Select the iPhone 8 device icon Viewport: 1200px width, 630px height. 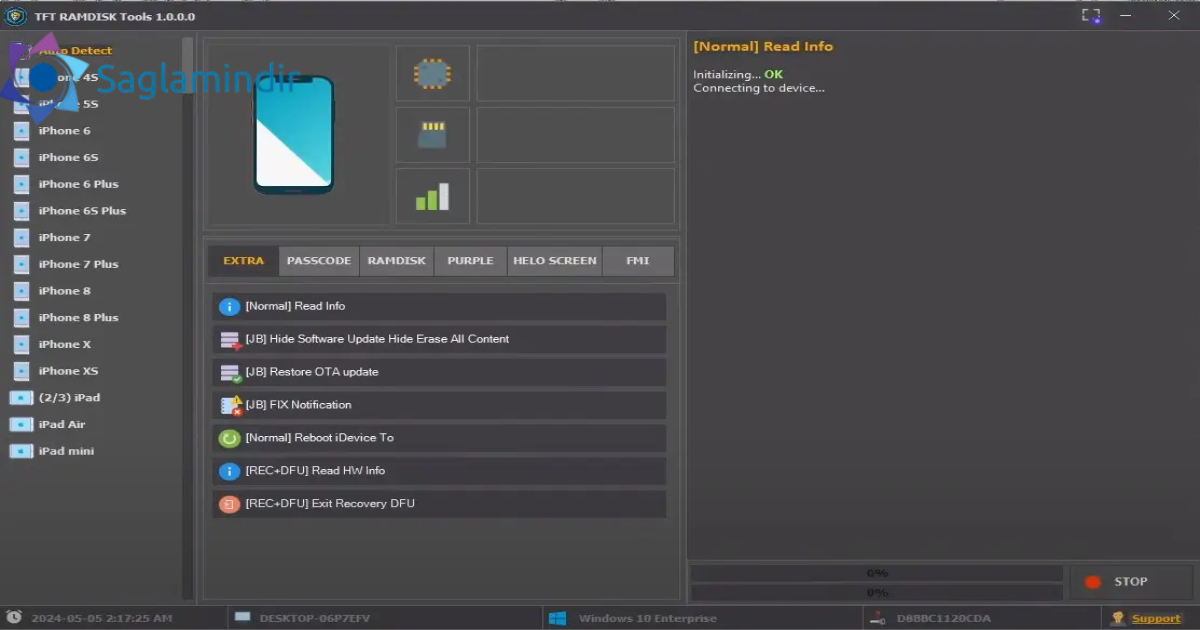pyautogui.click(x=21, y=291)
